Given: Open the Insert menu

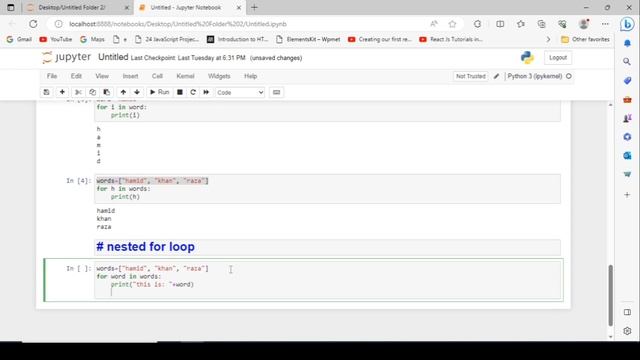Looking at the screenshot, I should tap(130, 76).
